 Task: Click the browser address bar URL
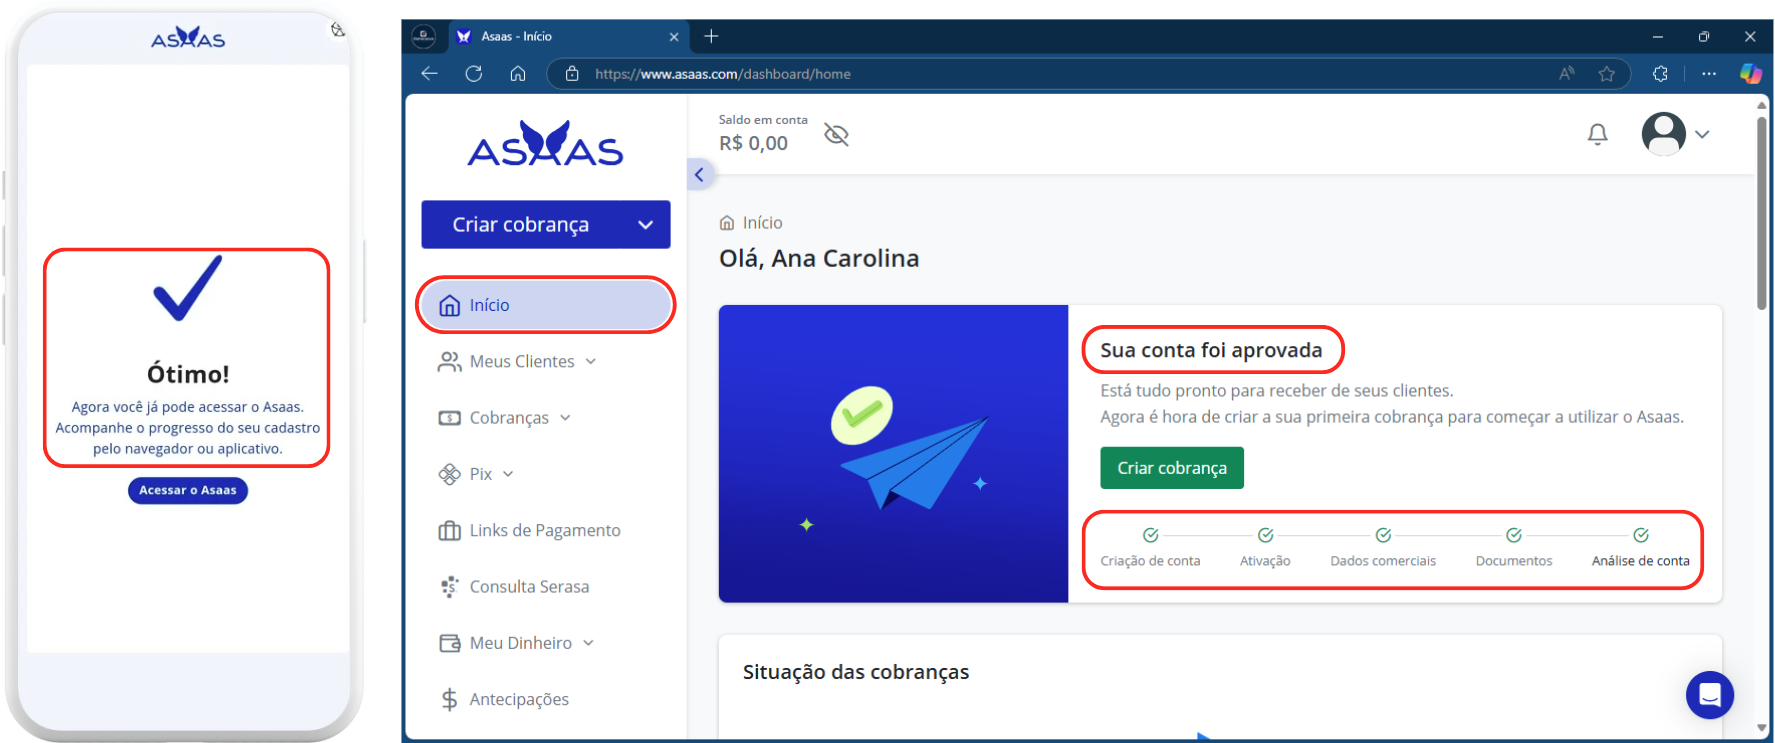click(722, 74)
